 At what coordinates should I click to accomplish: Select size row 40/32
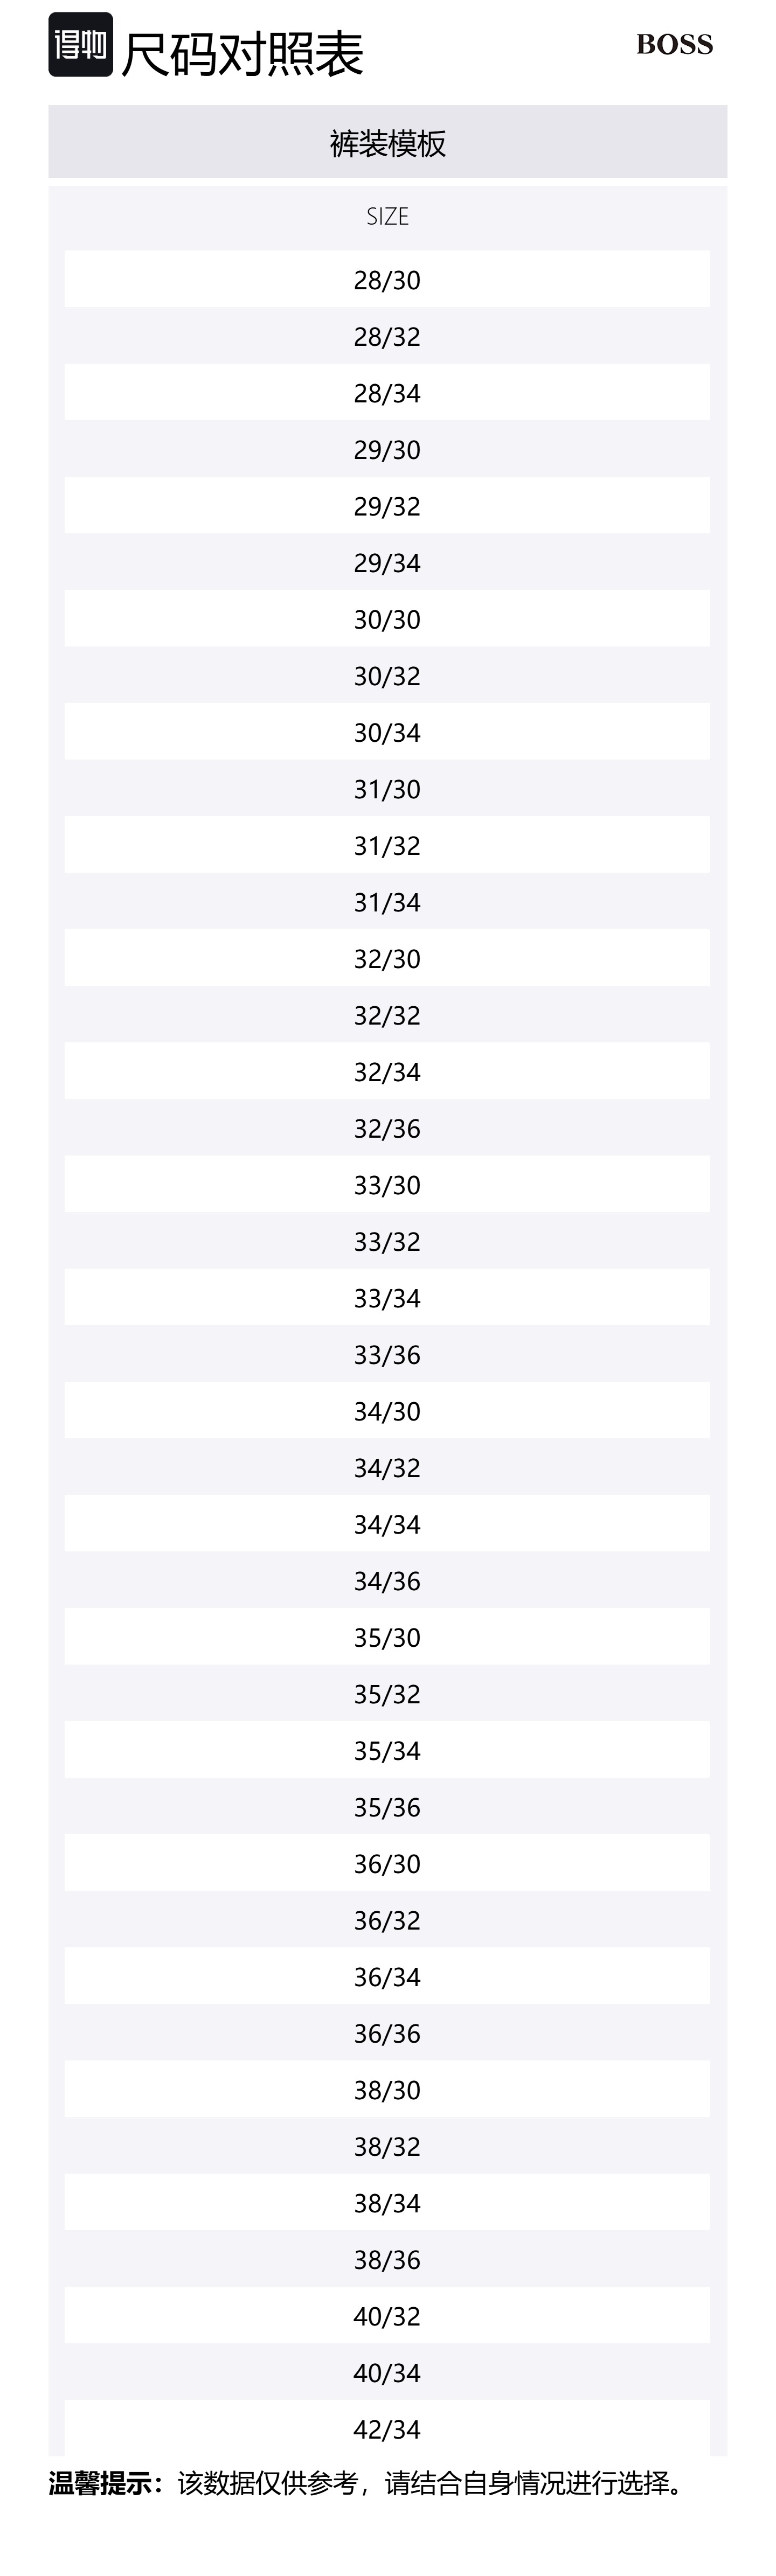(387, 2316)
